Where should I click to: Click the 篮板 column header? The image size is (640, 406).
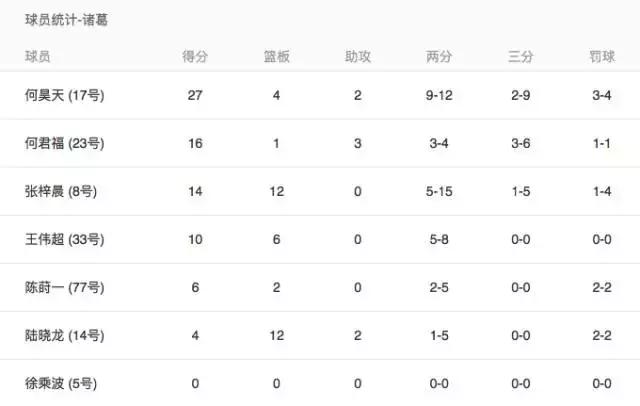(x=277, y=57)
